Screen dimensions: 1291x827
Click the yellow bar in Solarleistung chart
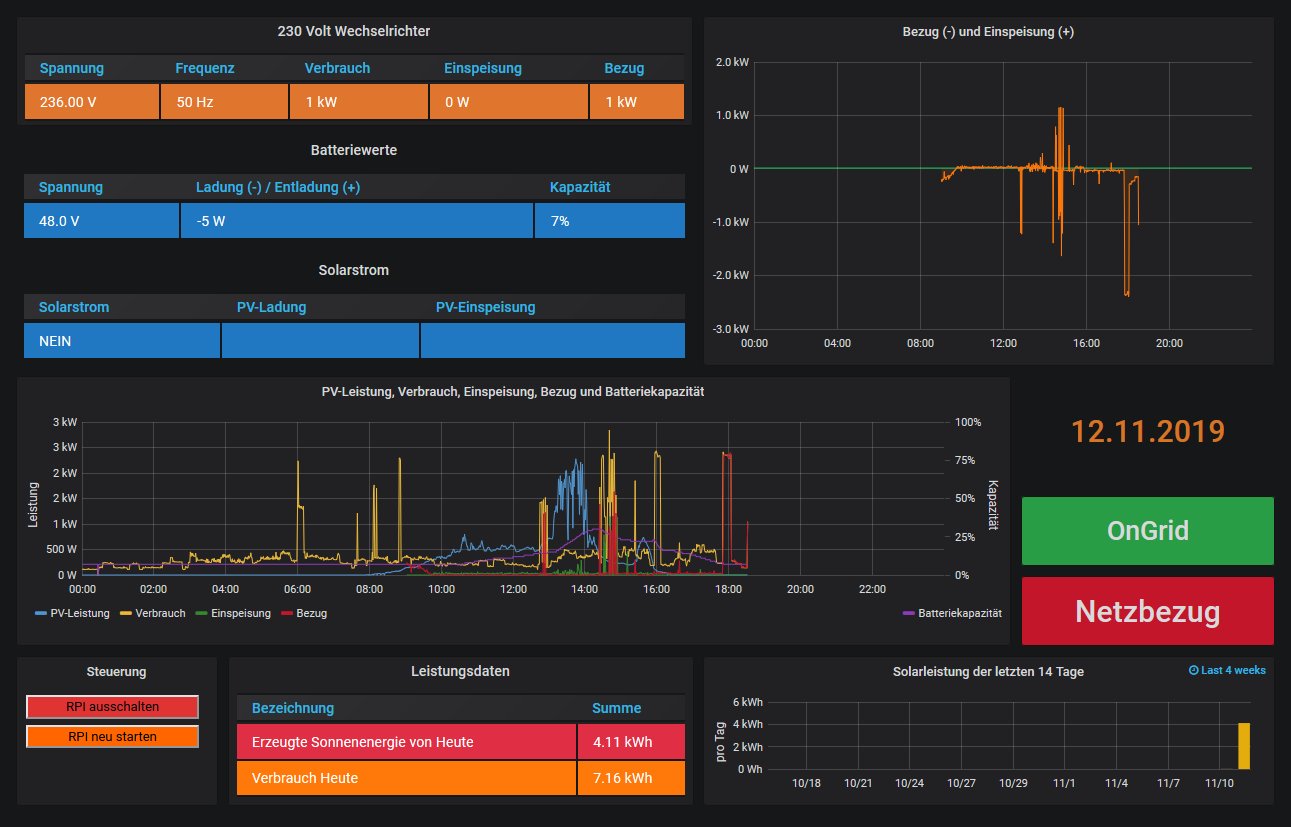coord(1244,746)
